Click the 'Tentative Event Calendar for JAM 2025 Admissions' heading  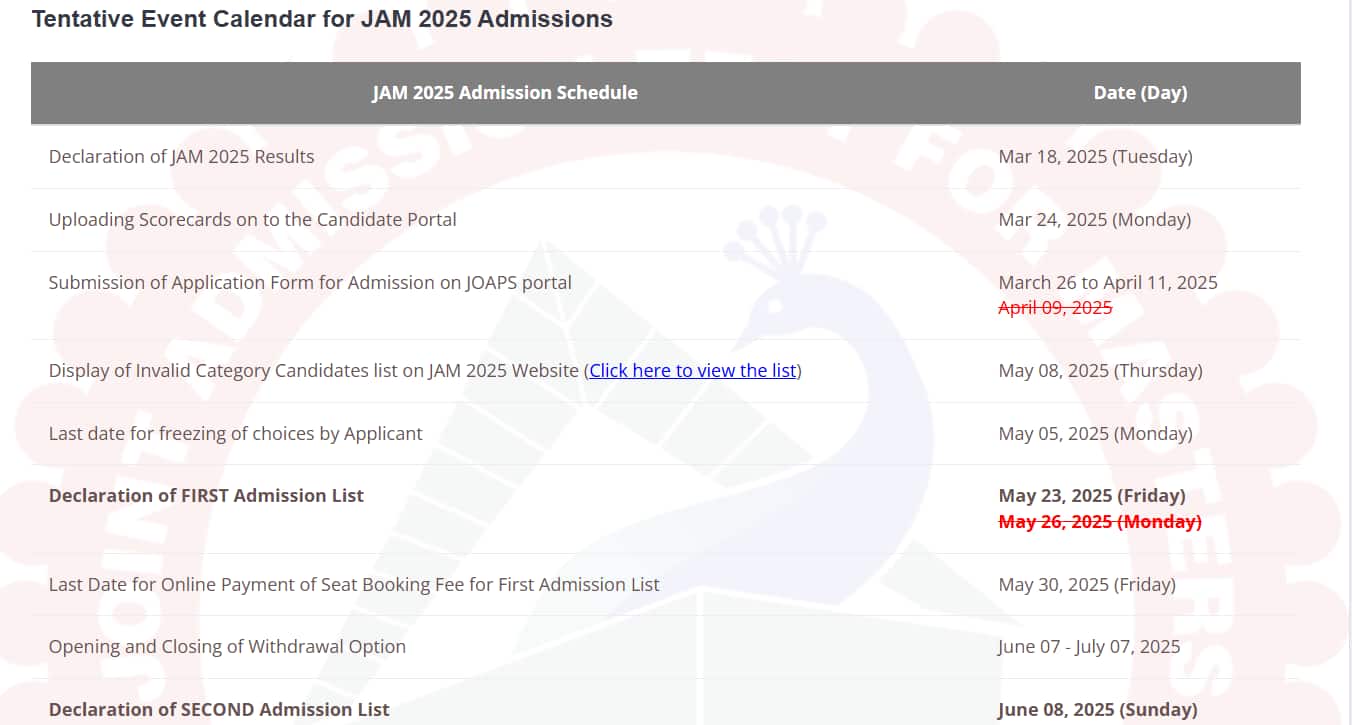coord(322,19)
